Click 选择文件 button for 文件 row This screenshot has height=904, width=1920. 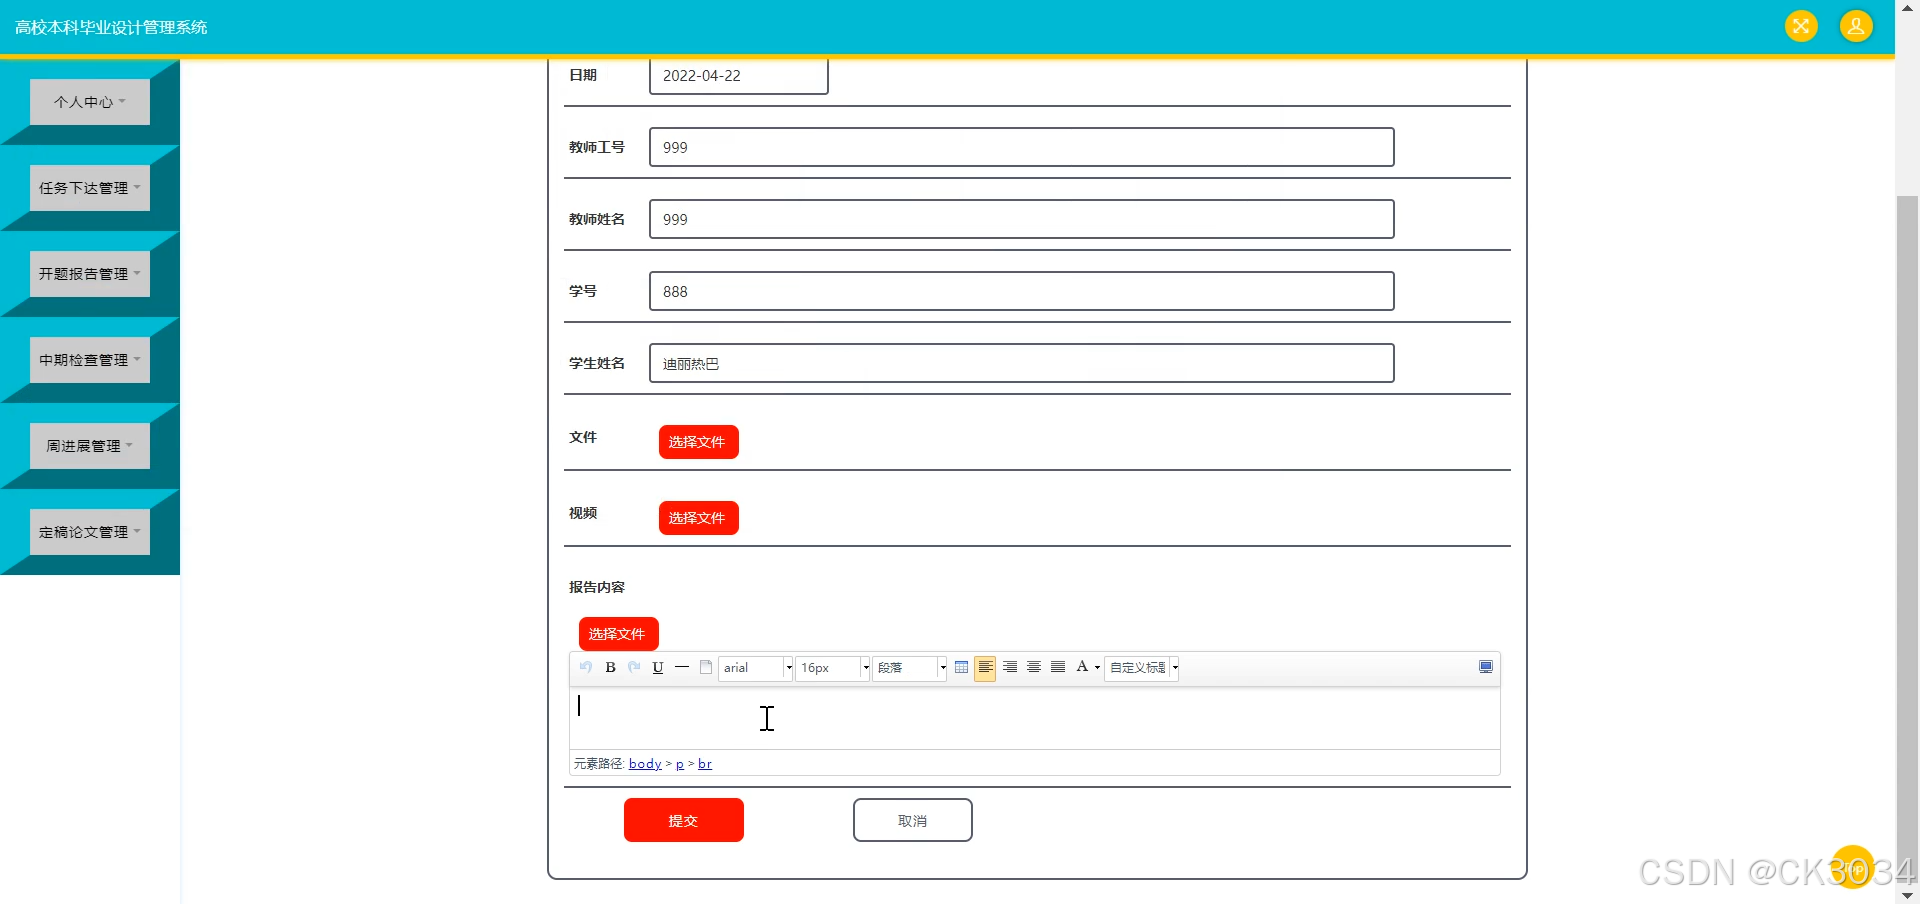[x=698, y=442]
